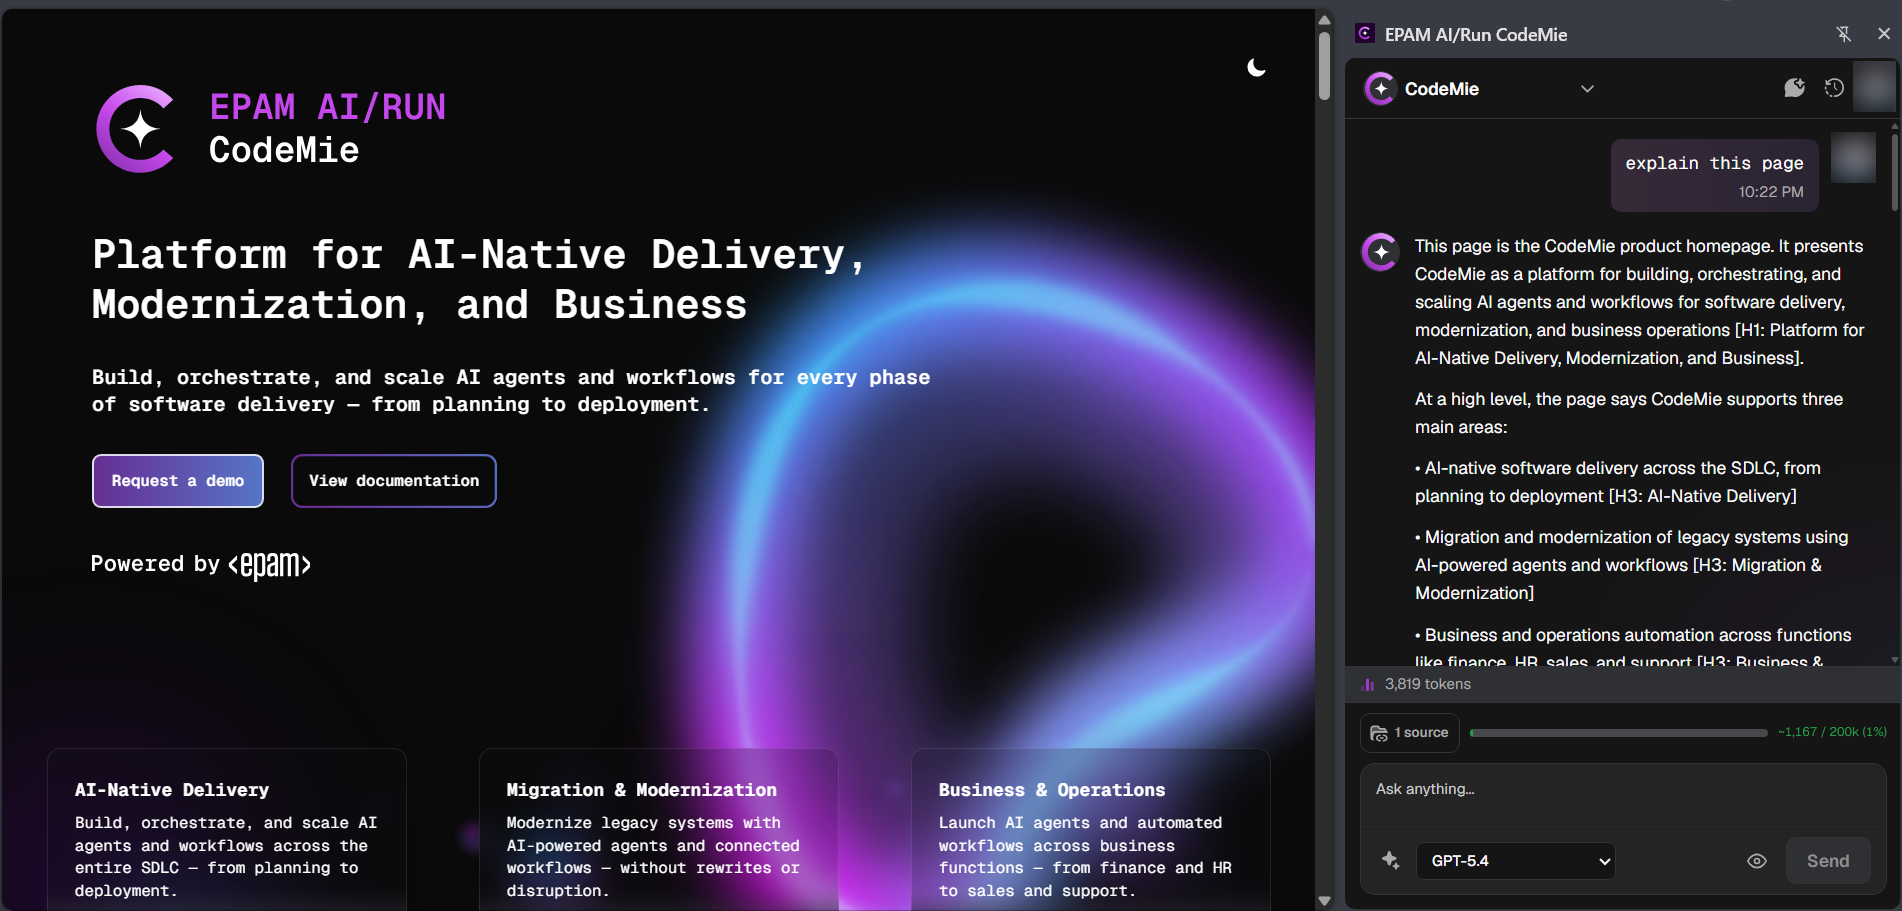The image size is (1902, 911).
Task: Click the sparkle prompt enhancer icon
Action: pyautogui.click(x=1391, y=861)
